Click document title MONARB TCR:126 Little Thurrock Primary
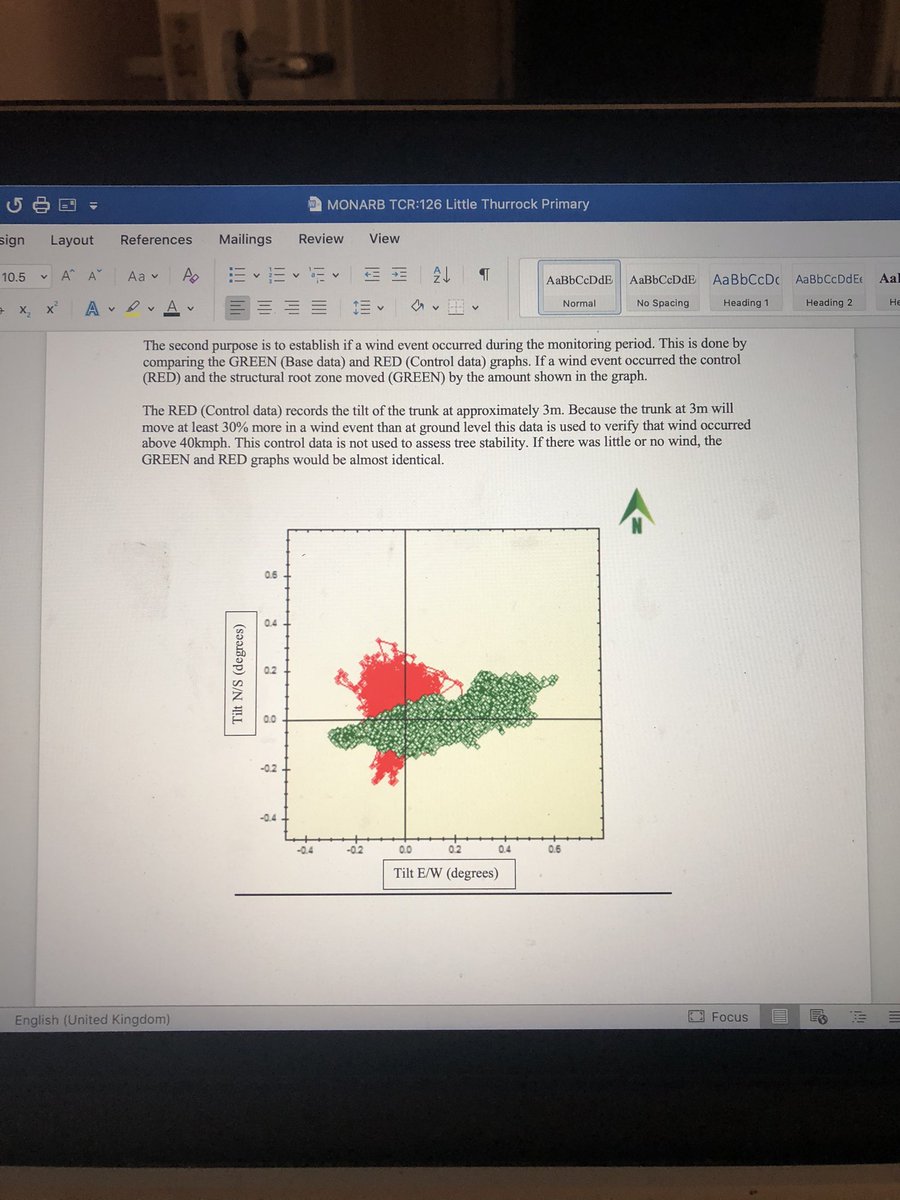Image resolution: width=900 pixels, height=1200 pixels. 458,204
